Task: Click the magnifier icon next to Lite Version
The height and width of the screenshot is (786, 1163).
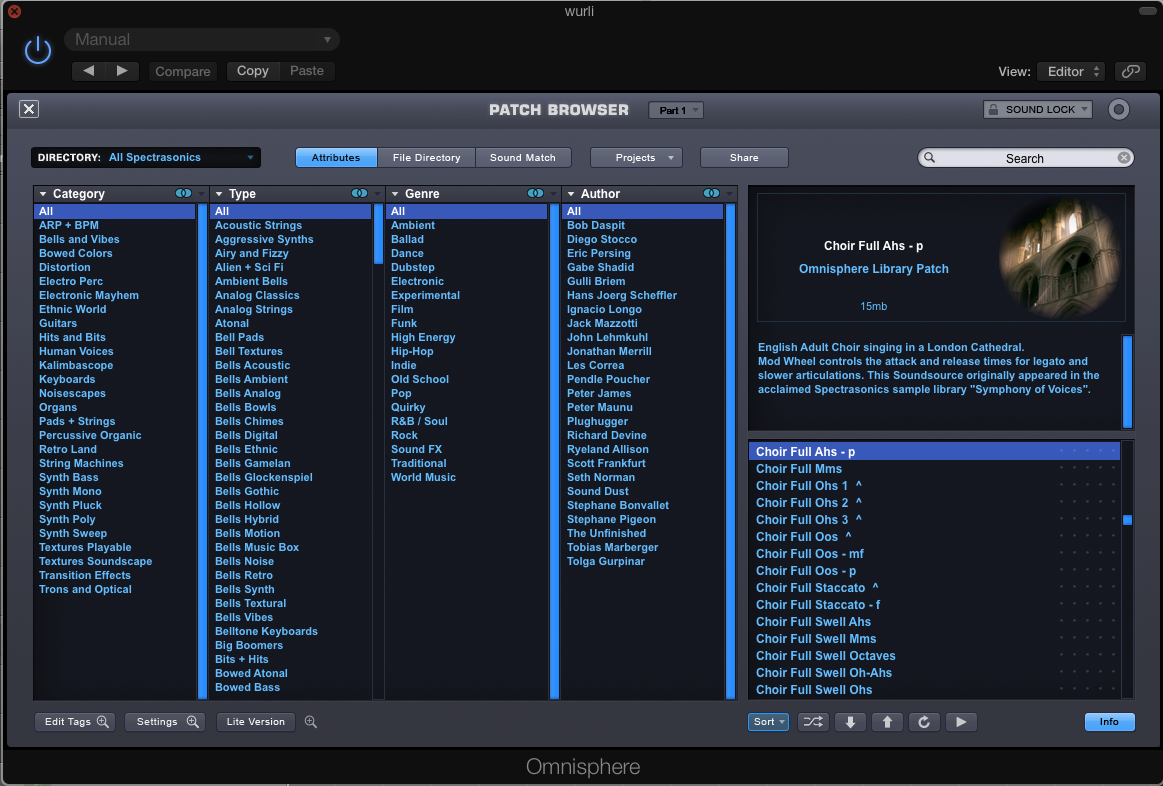Action: click(311, 721)
